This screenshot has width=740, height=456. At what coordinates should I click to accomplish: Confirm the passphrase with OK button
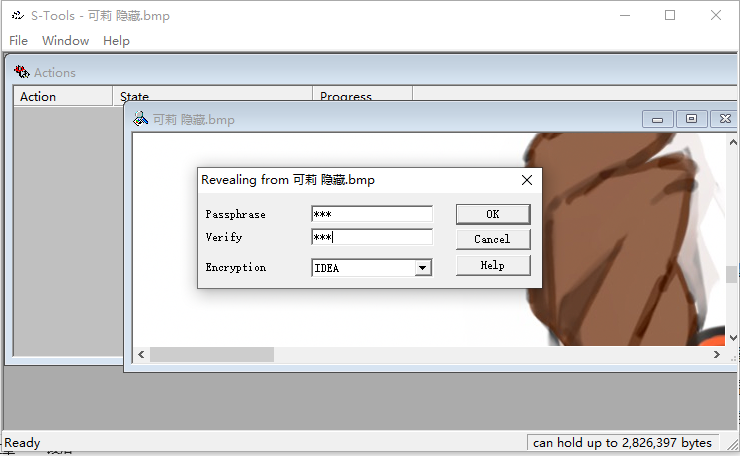pyautogui.click(x=492, y=214)
